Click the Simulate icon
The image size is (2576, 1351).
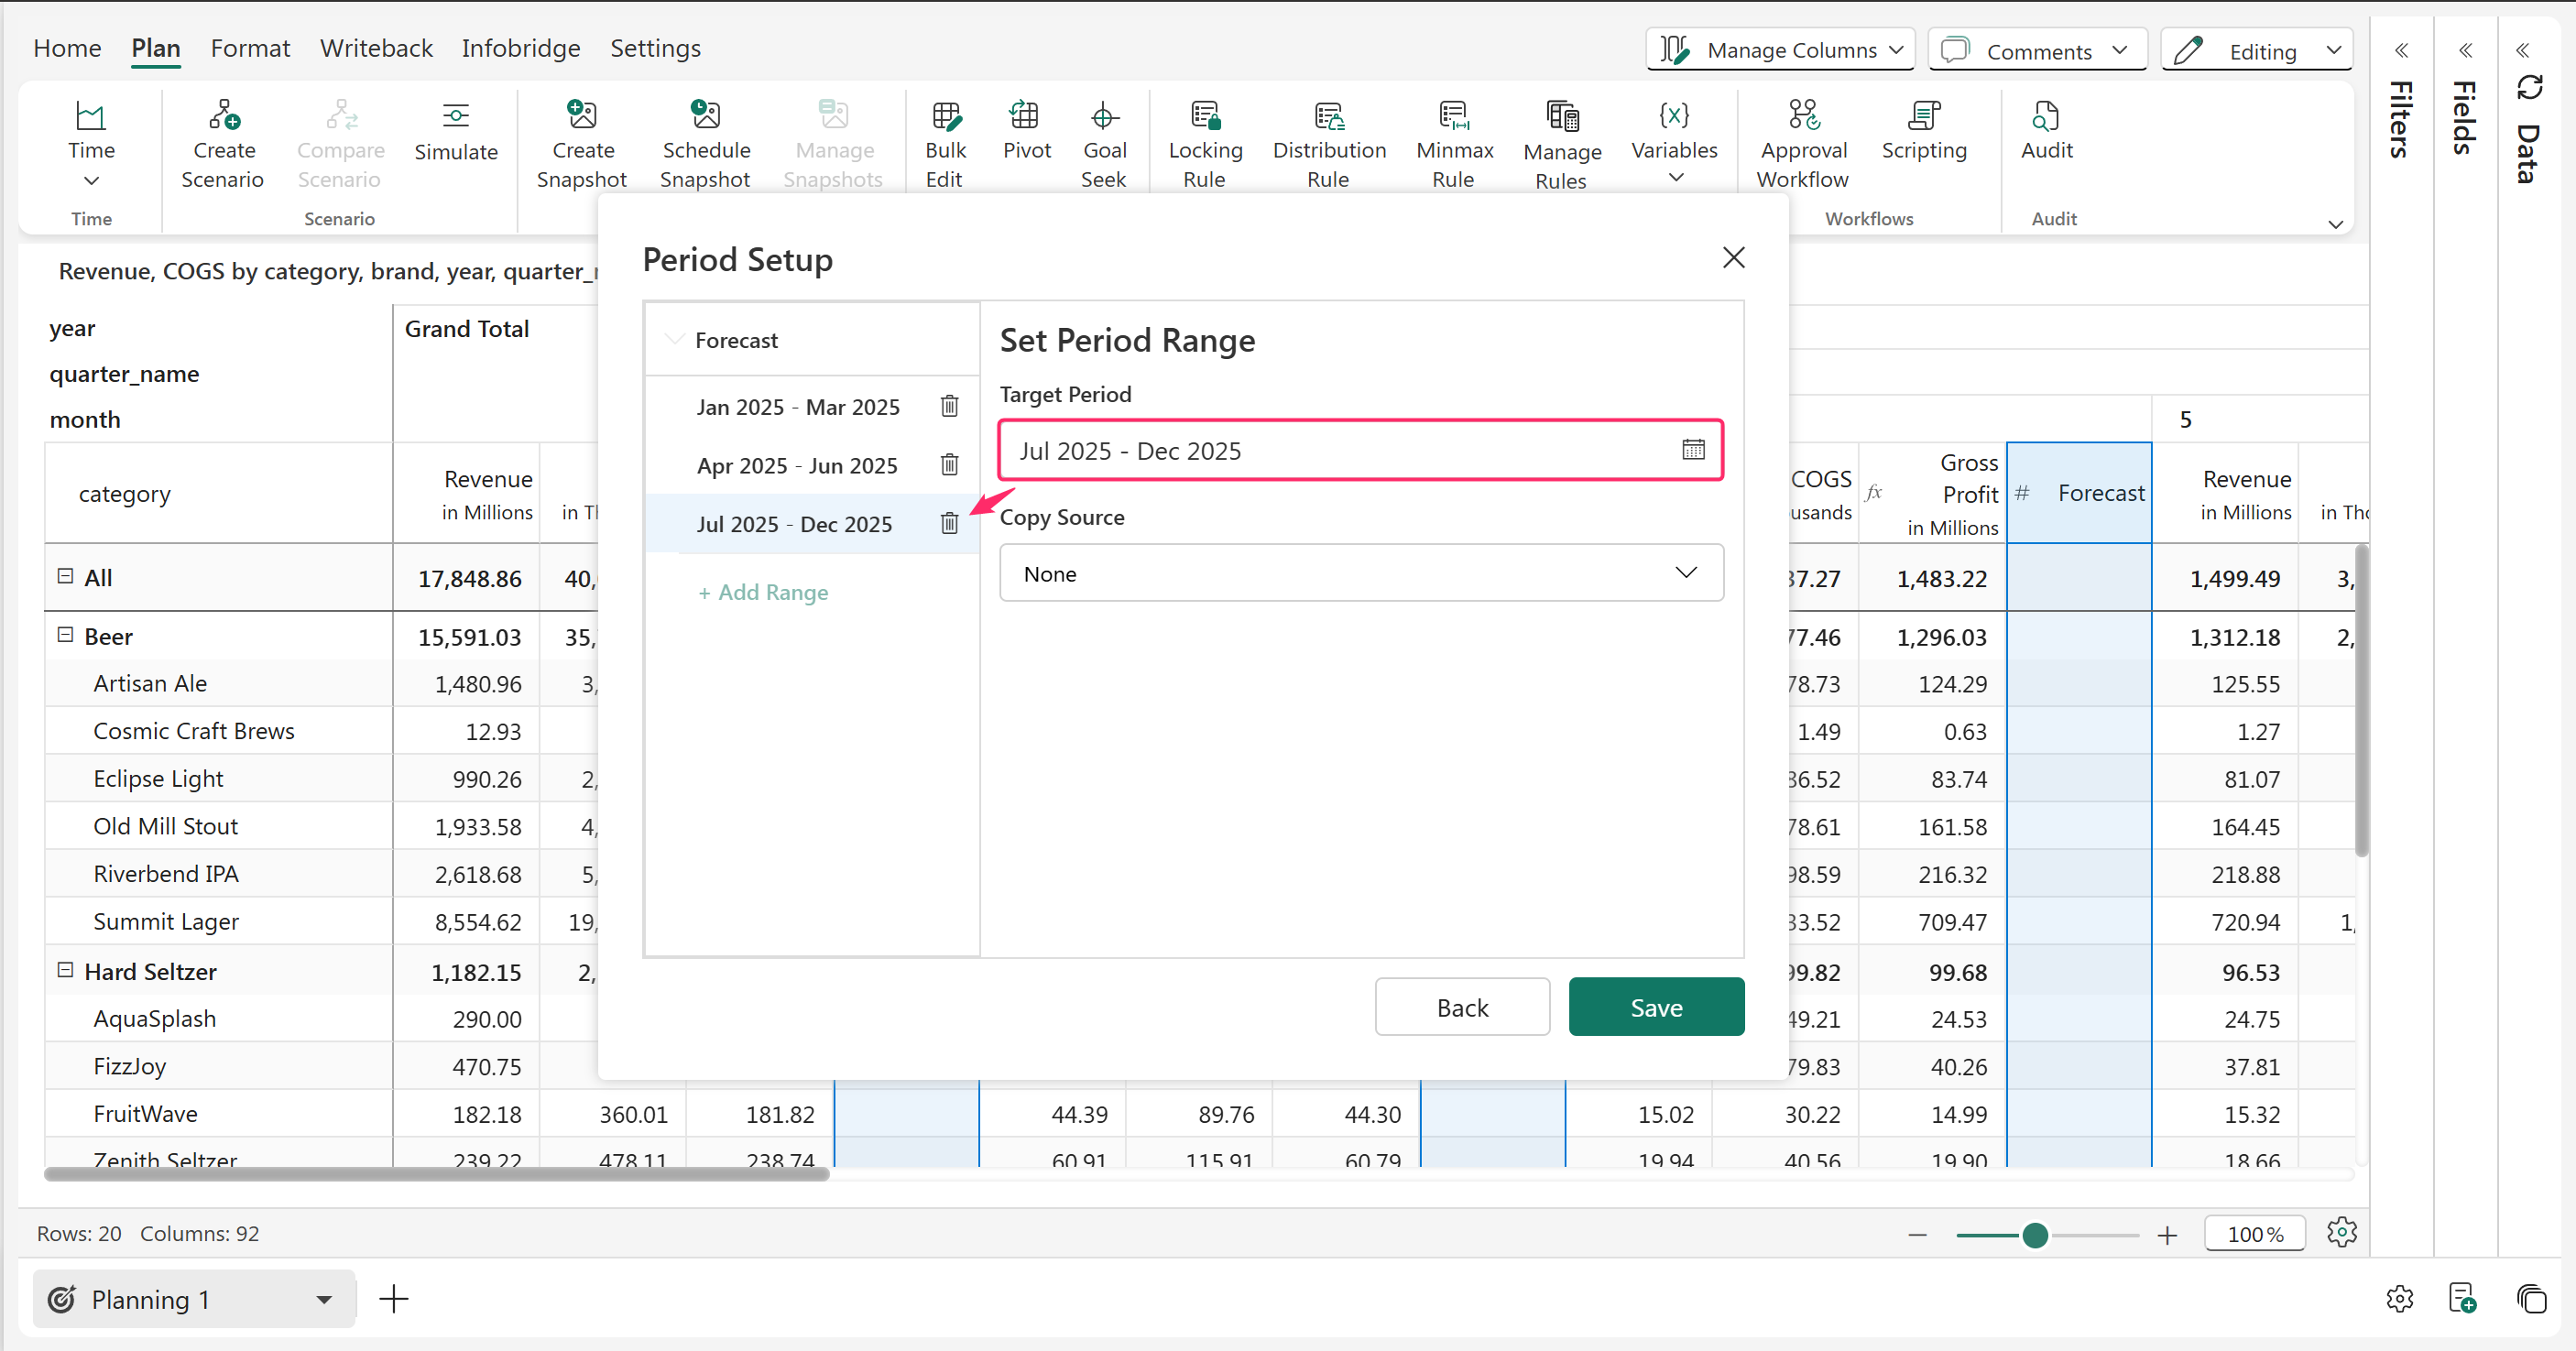(x=455, y=116)
